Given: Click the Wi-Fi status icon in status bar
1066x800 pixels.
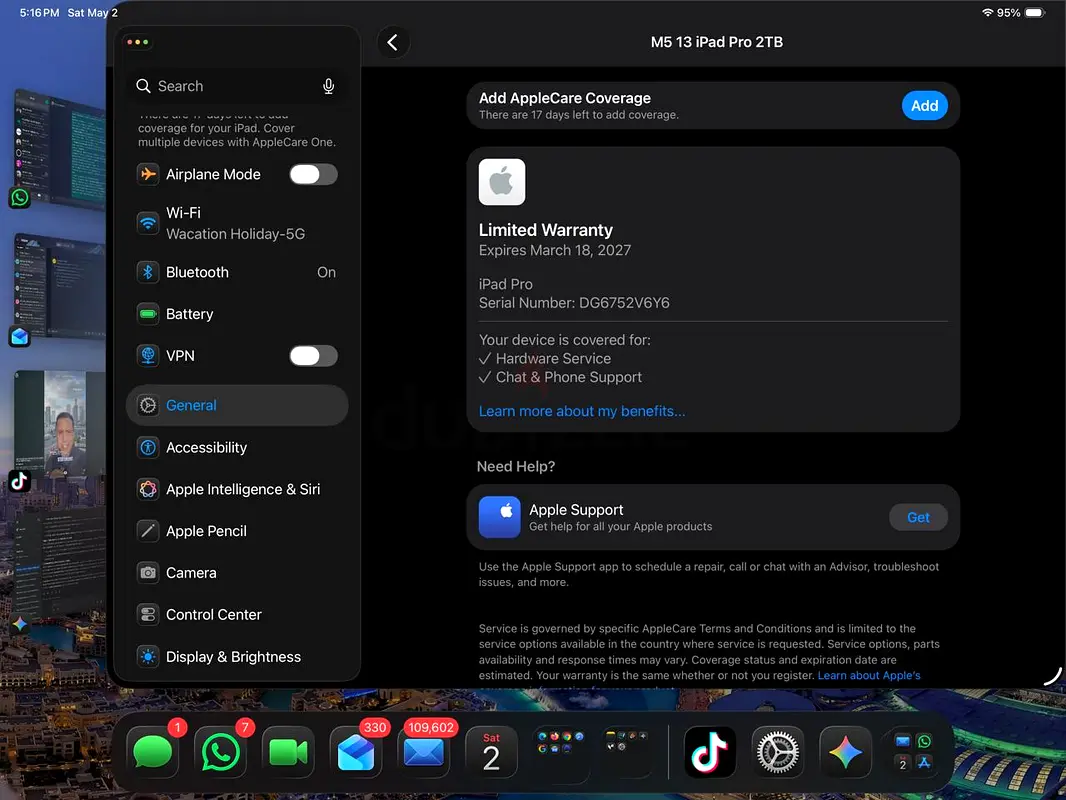Looking at the screenshot, I should [988, 12].
